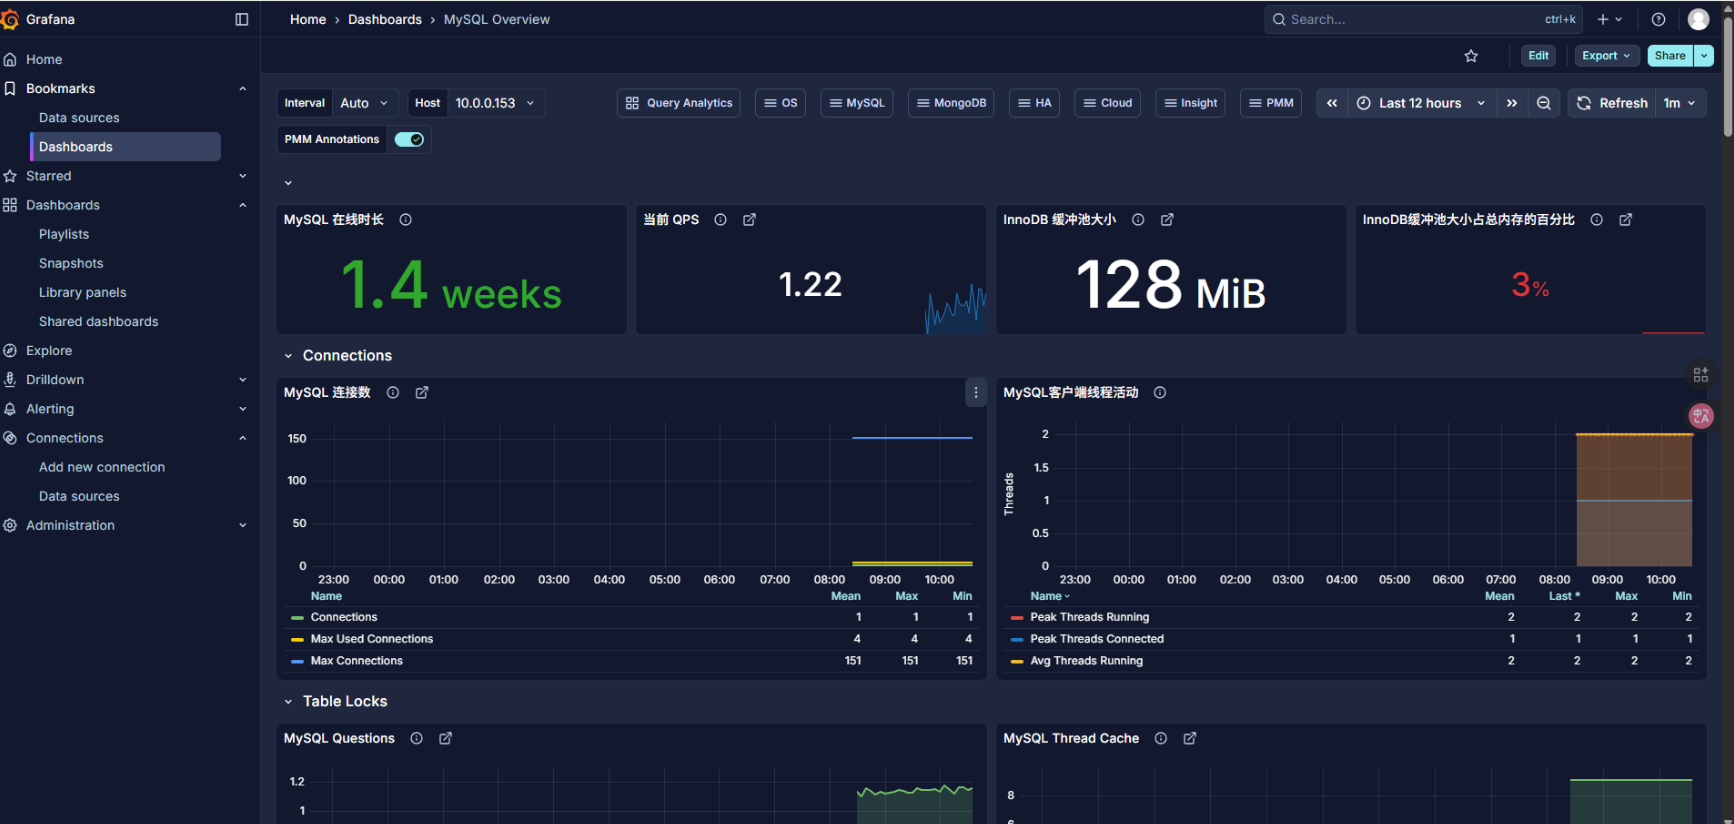Open external link on 当前 QPS panel
This screenshot has width=1734, height=824.
point(749,220)
